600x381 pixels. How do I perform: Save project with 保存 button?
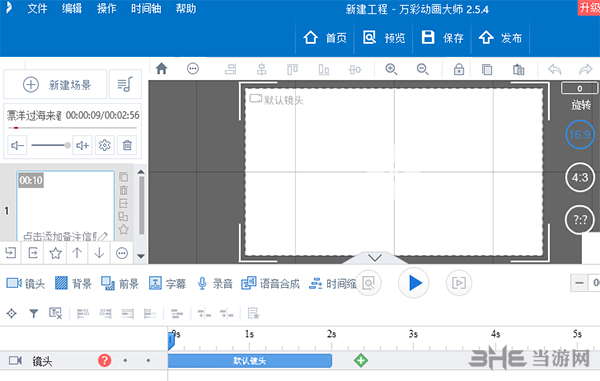442,37
